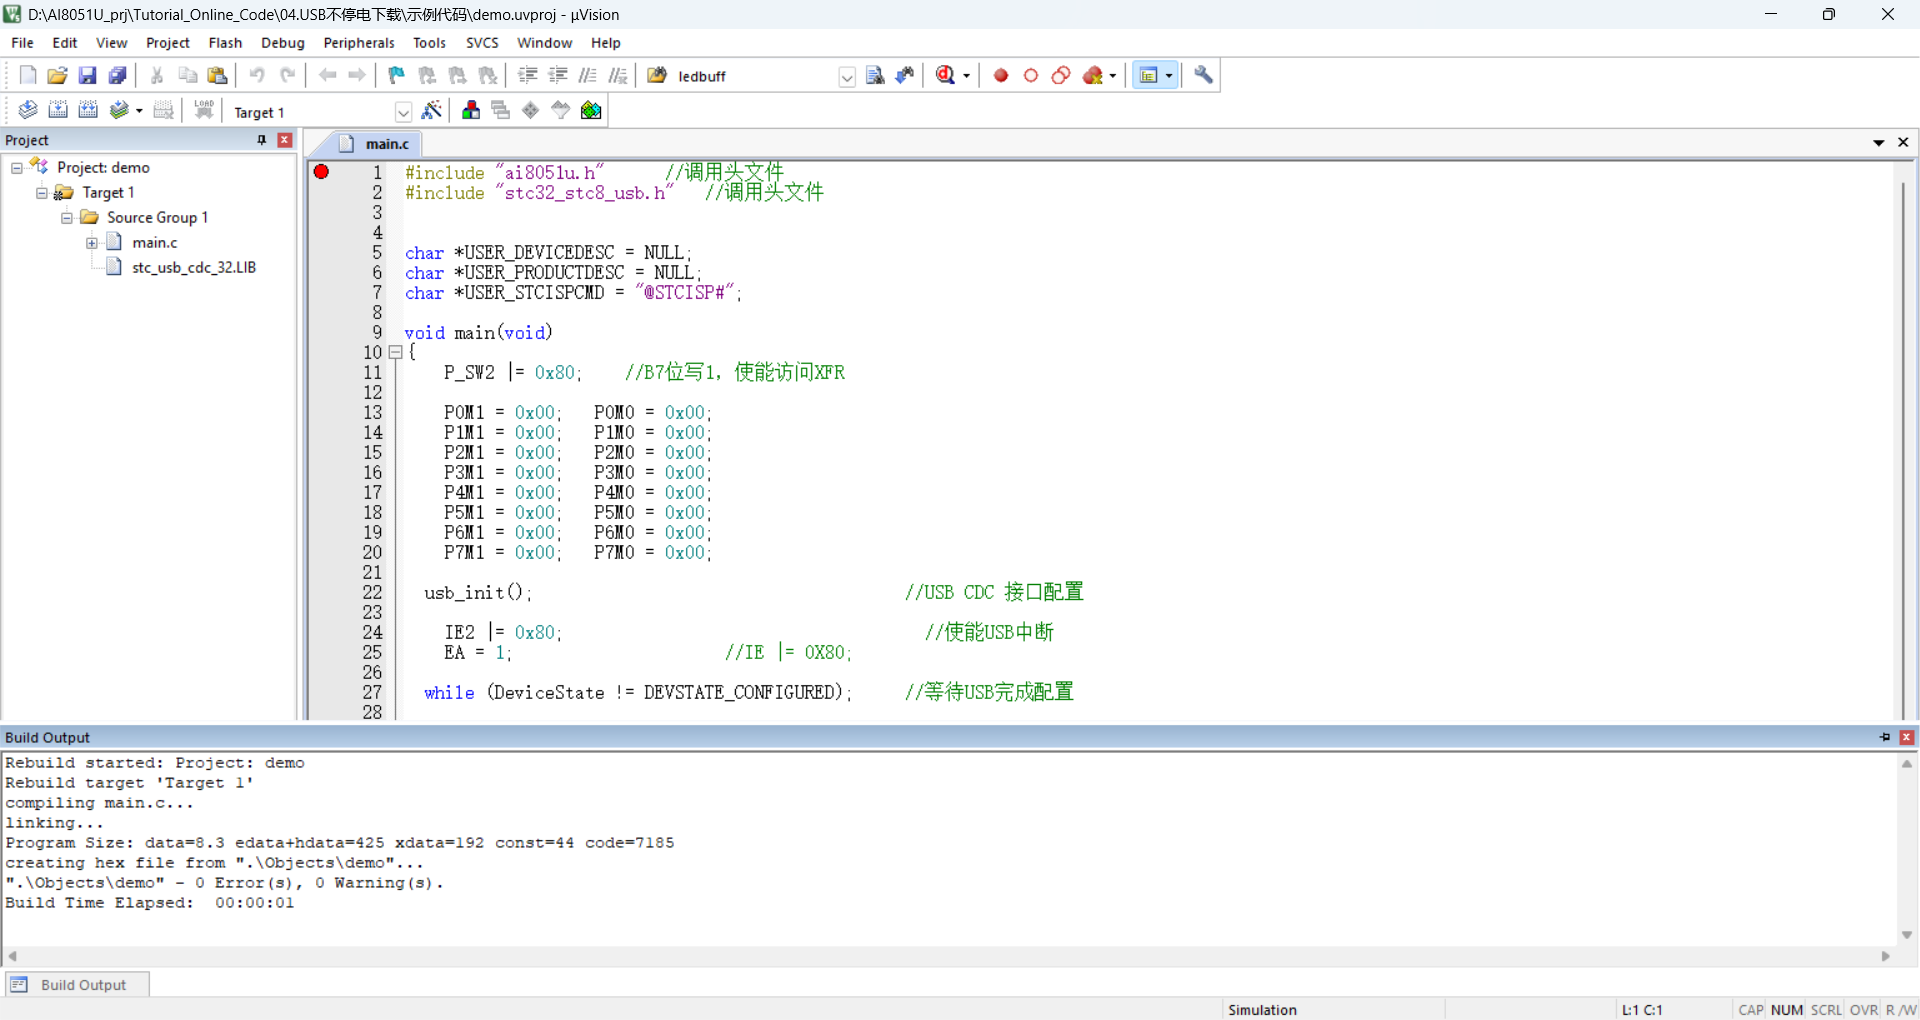The width and height of the screenshot is (1920, 1020).
Task: Open kill breakpoints dropdown arrow
Action: click(1113, 76)
